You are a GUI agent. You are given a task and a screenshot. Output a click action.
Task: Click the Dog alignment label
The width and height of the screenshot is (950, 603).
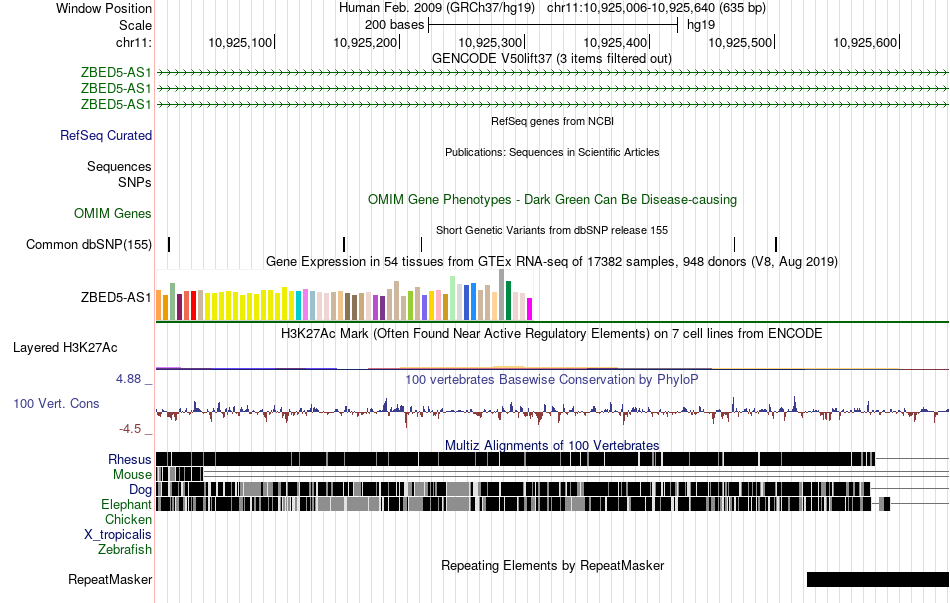(140, 490)
